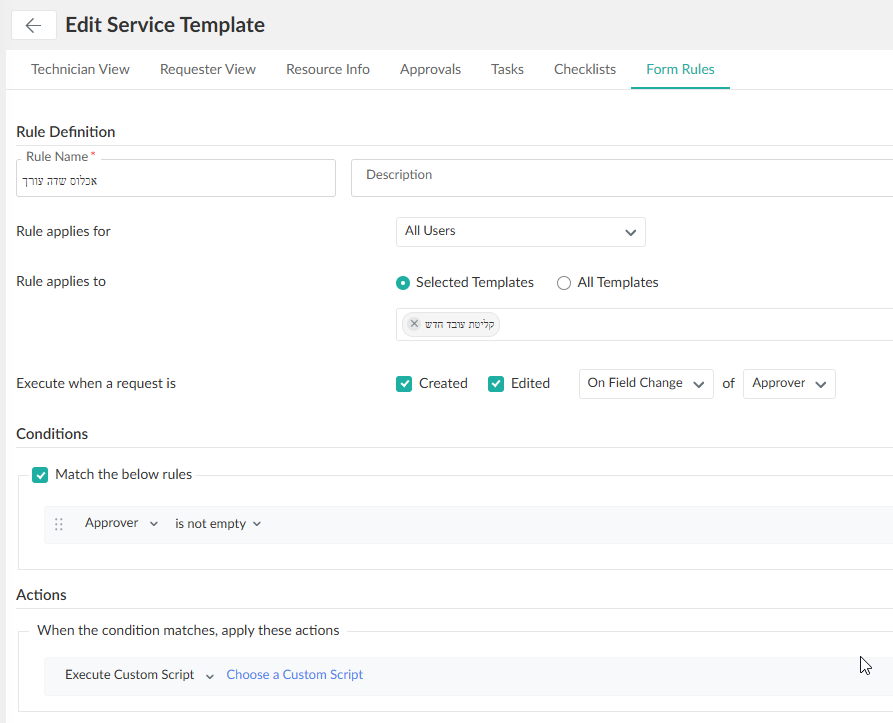Toggle the Edited checkbox
Image resolution: width=893 pixels, height=723 pixels.
coord(496,384)
